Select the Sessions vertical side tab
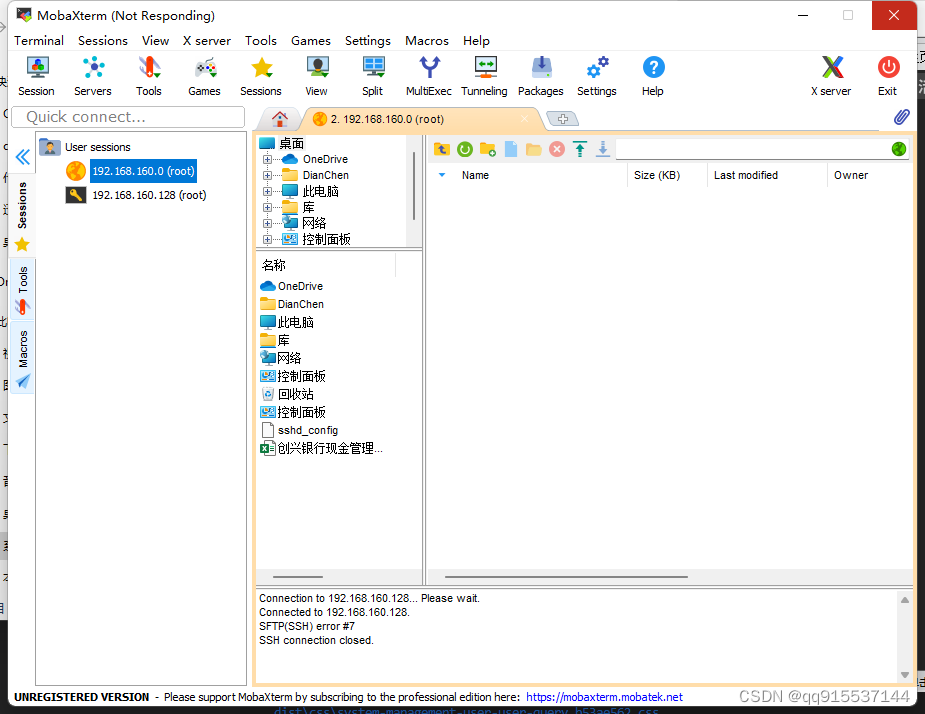Screen dimensions: 925x714 tap(22, 216)
